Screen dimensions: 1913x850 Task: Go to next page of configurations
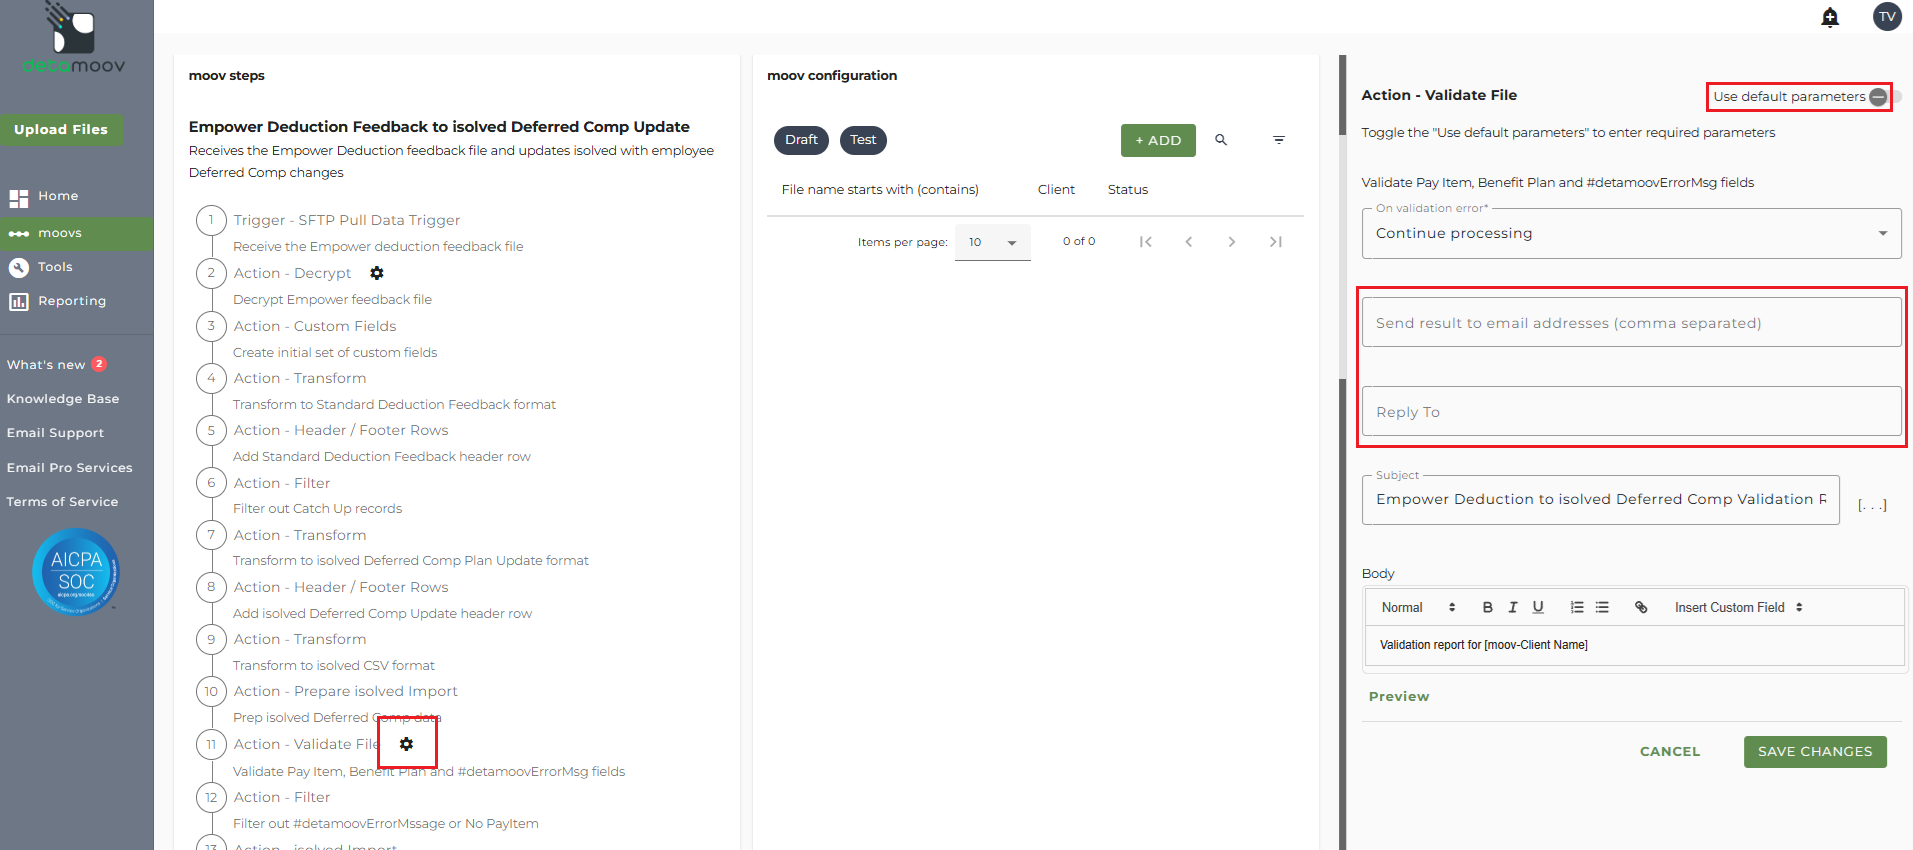click(x=1232, y=242)
